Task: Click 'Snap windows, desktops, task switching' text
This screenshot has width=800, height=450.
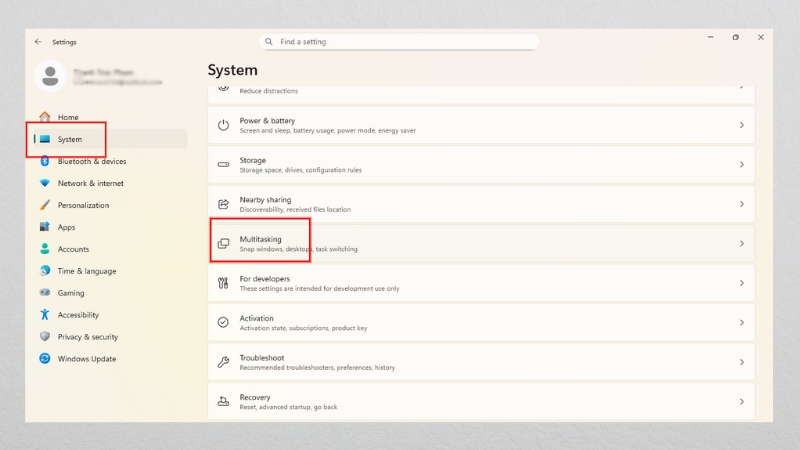Action: 298,249
